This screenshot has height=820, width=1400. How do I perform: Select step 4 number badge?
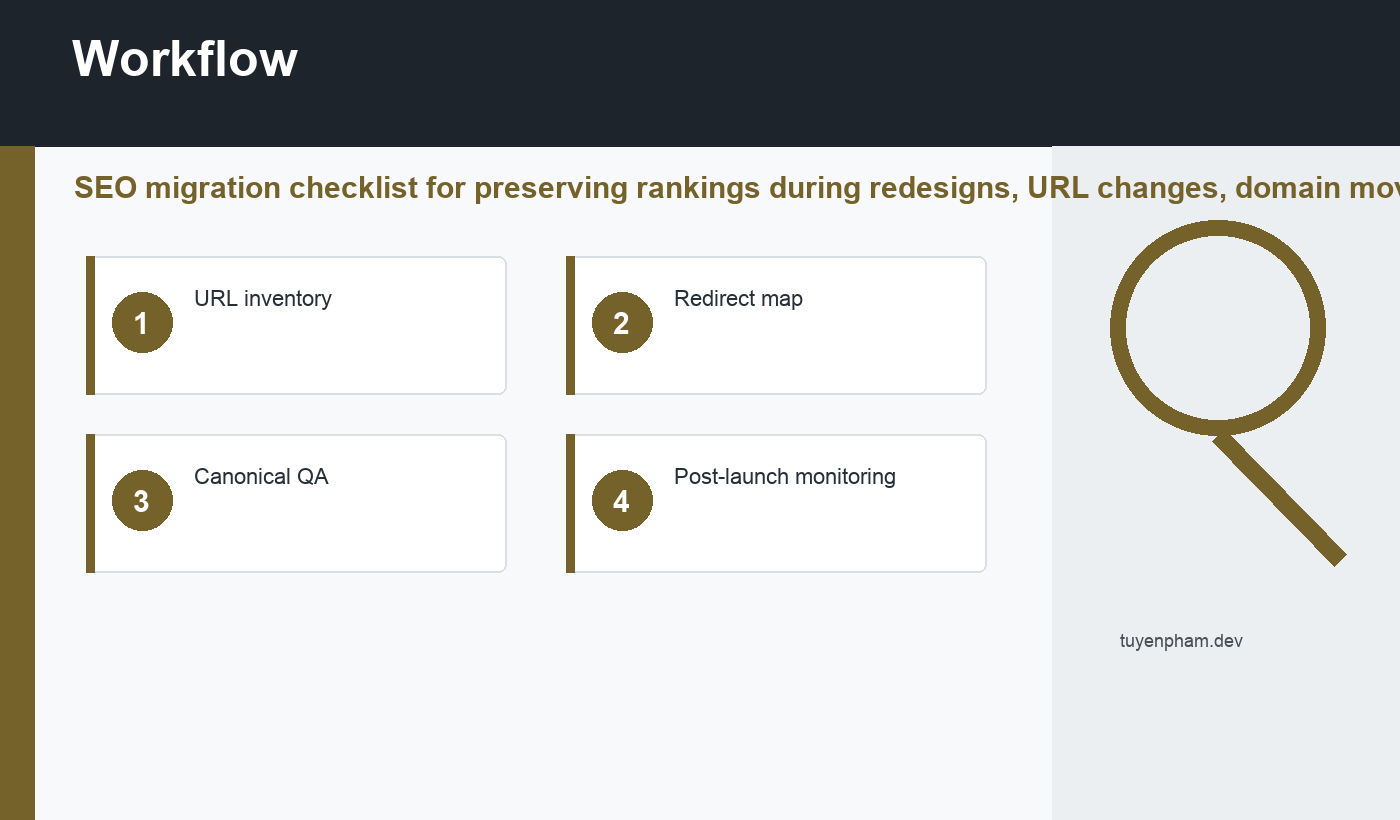622,501
